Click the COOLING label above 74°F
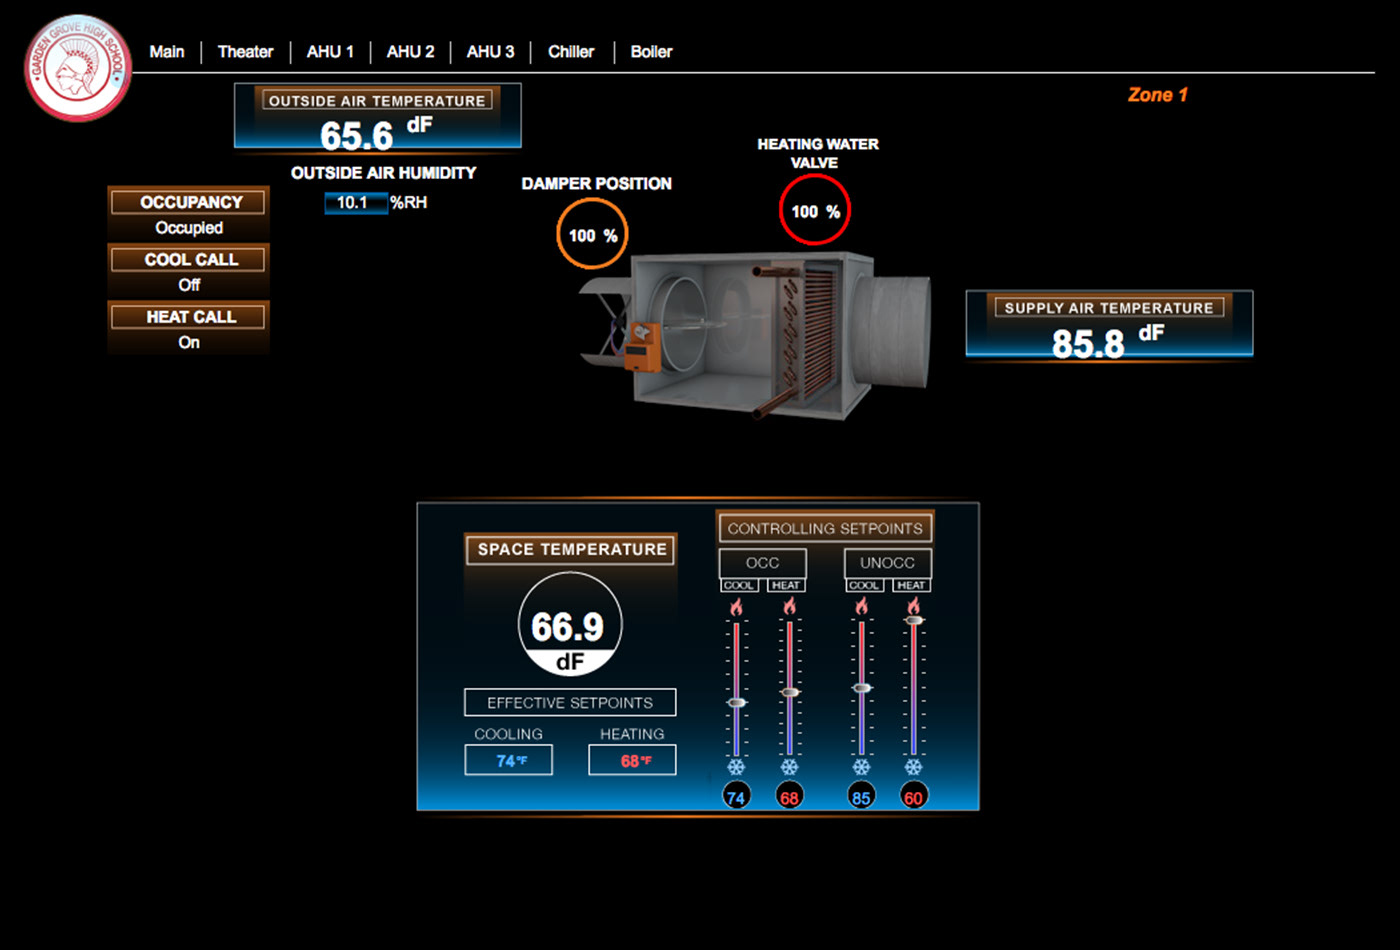Screen dimensions: 1400x950 point(508,734)
